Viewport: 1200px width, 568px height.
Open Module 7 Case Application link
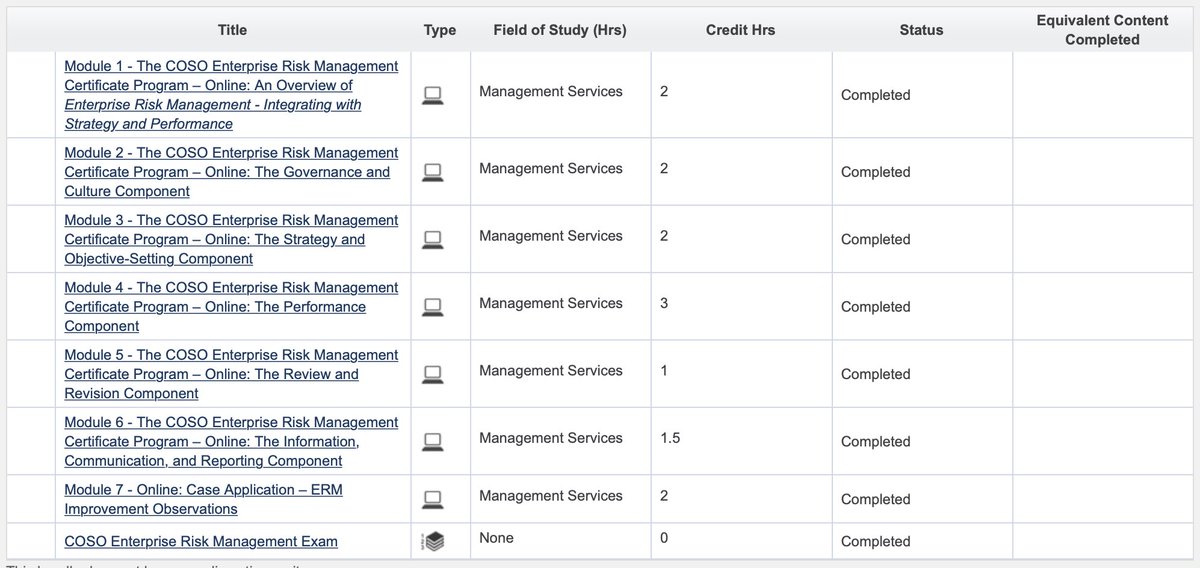204,498
